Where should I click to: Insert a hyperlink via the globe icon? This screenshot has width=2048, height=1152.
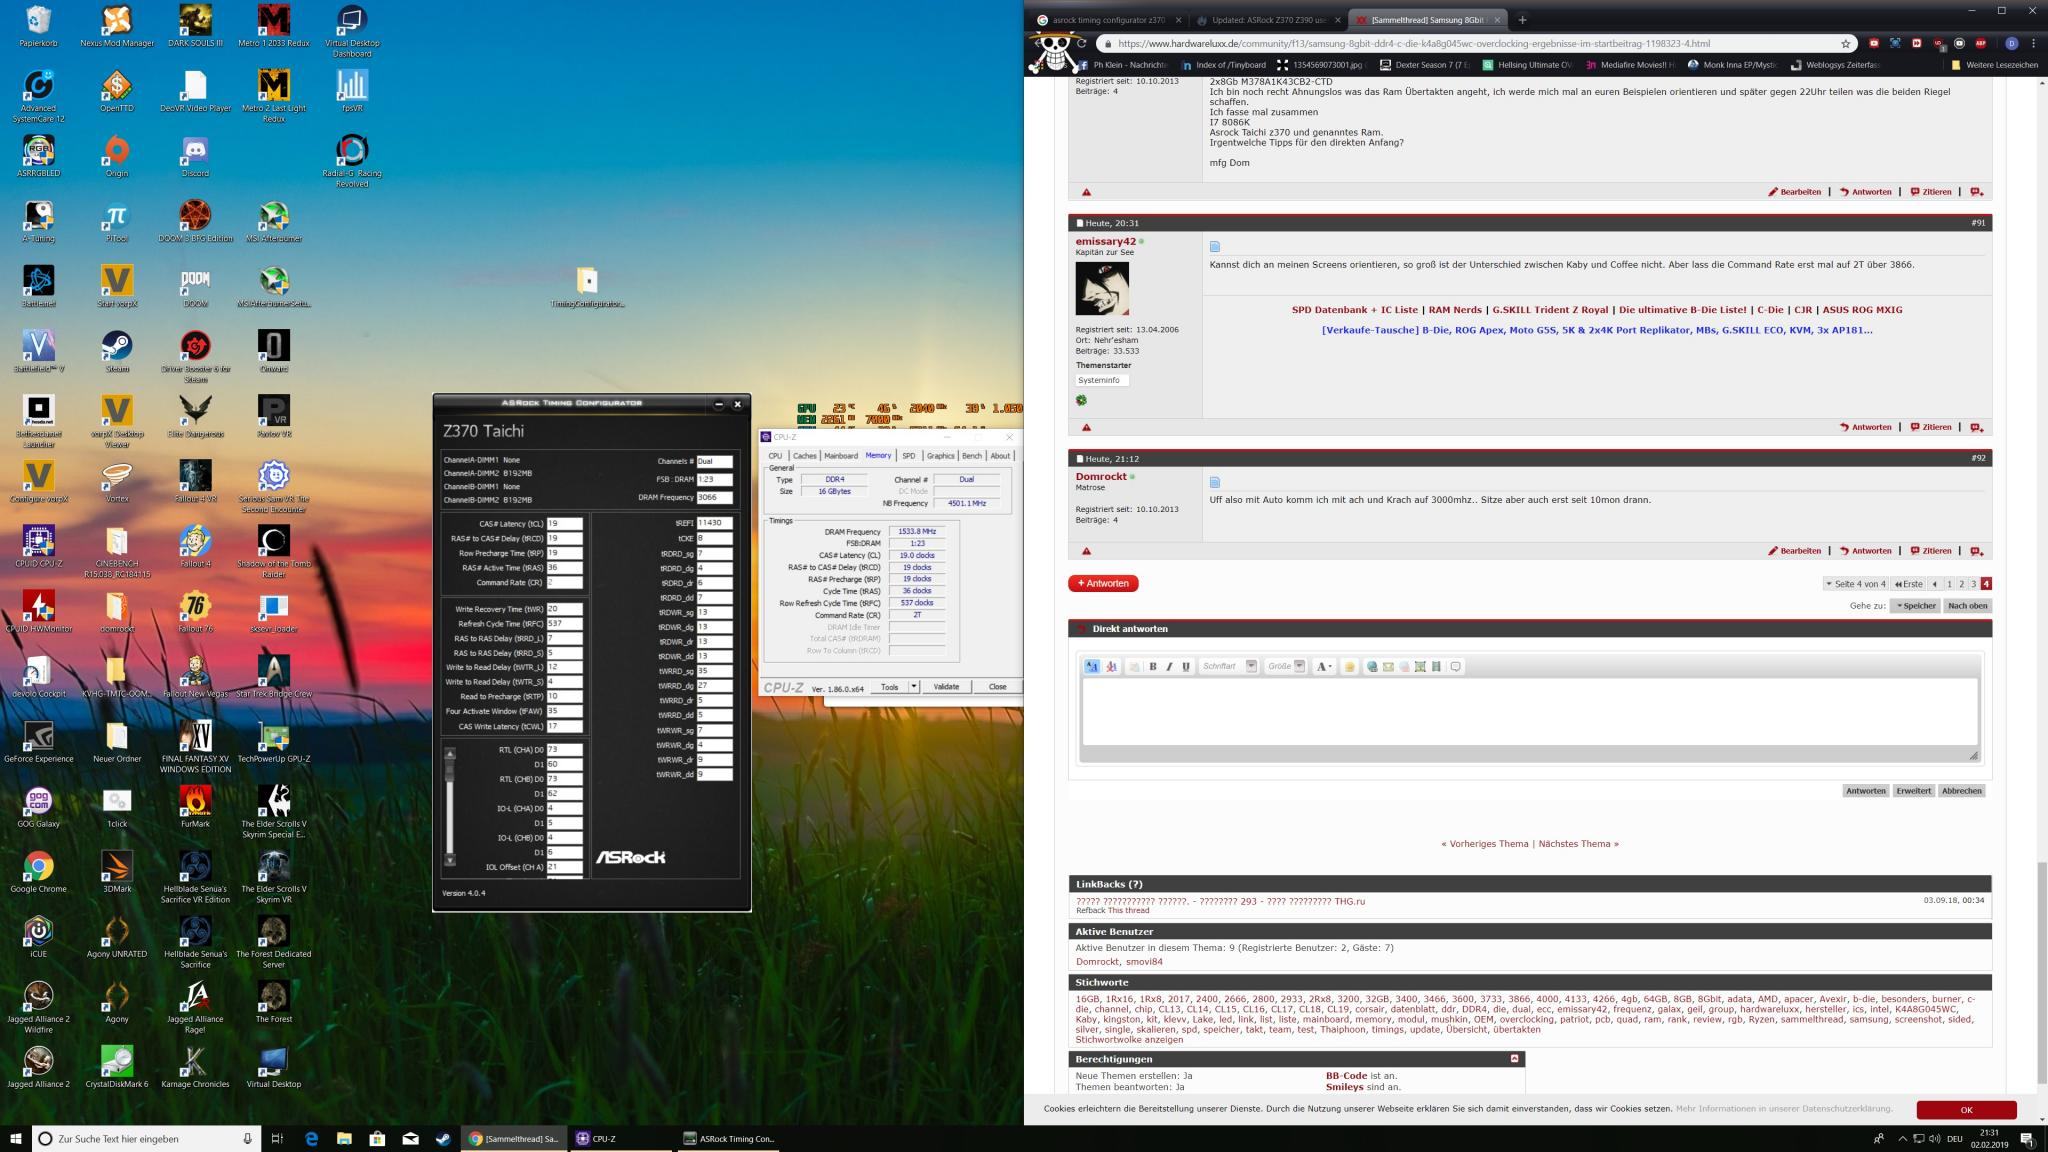pyautogui.click(x=1372, y=667)
